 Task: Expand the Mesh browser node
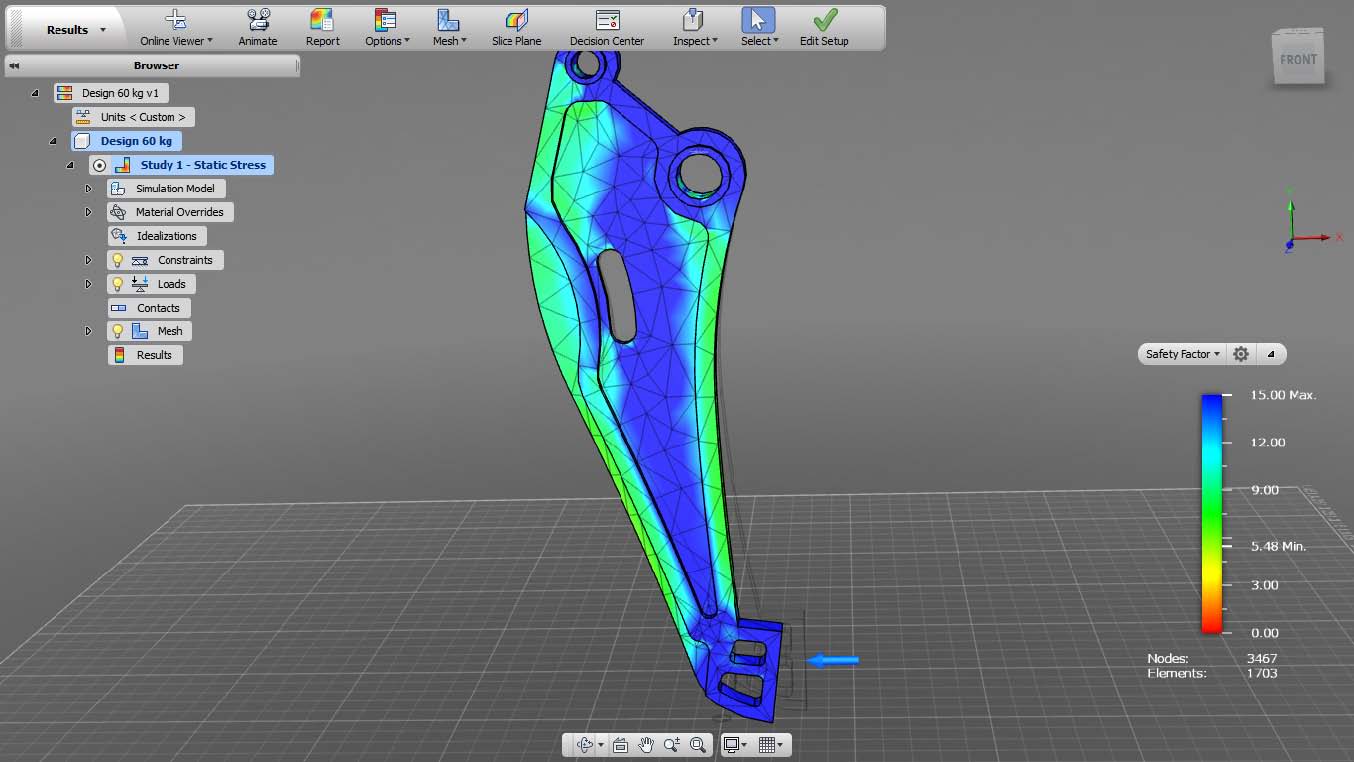[x=88, y=331]
